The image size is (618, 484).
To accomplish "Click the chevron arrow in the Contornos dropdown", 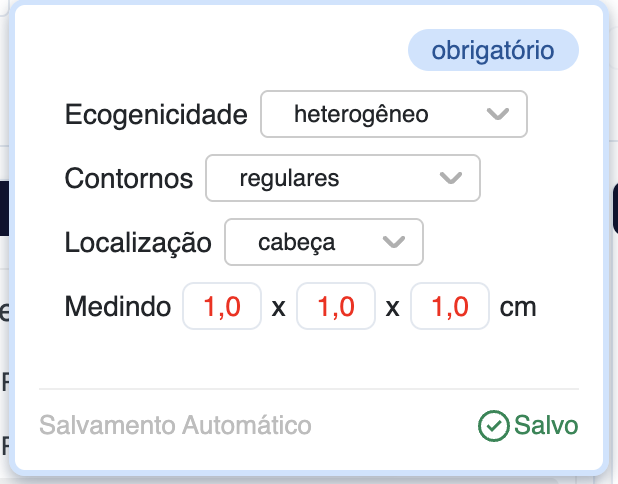I will point(452,179).
